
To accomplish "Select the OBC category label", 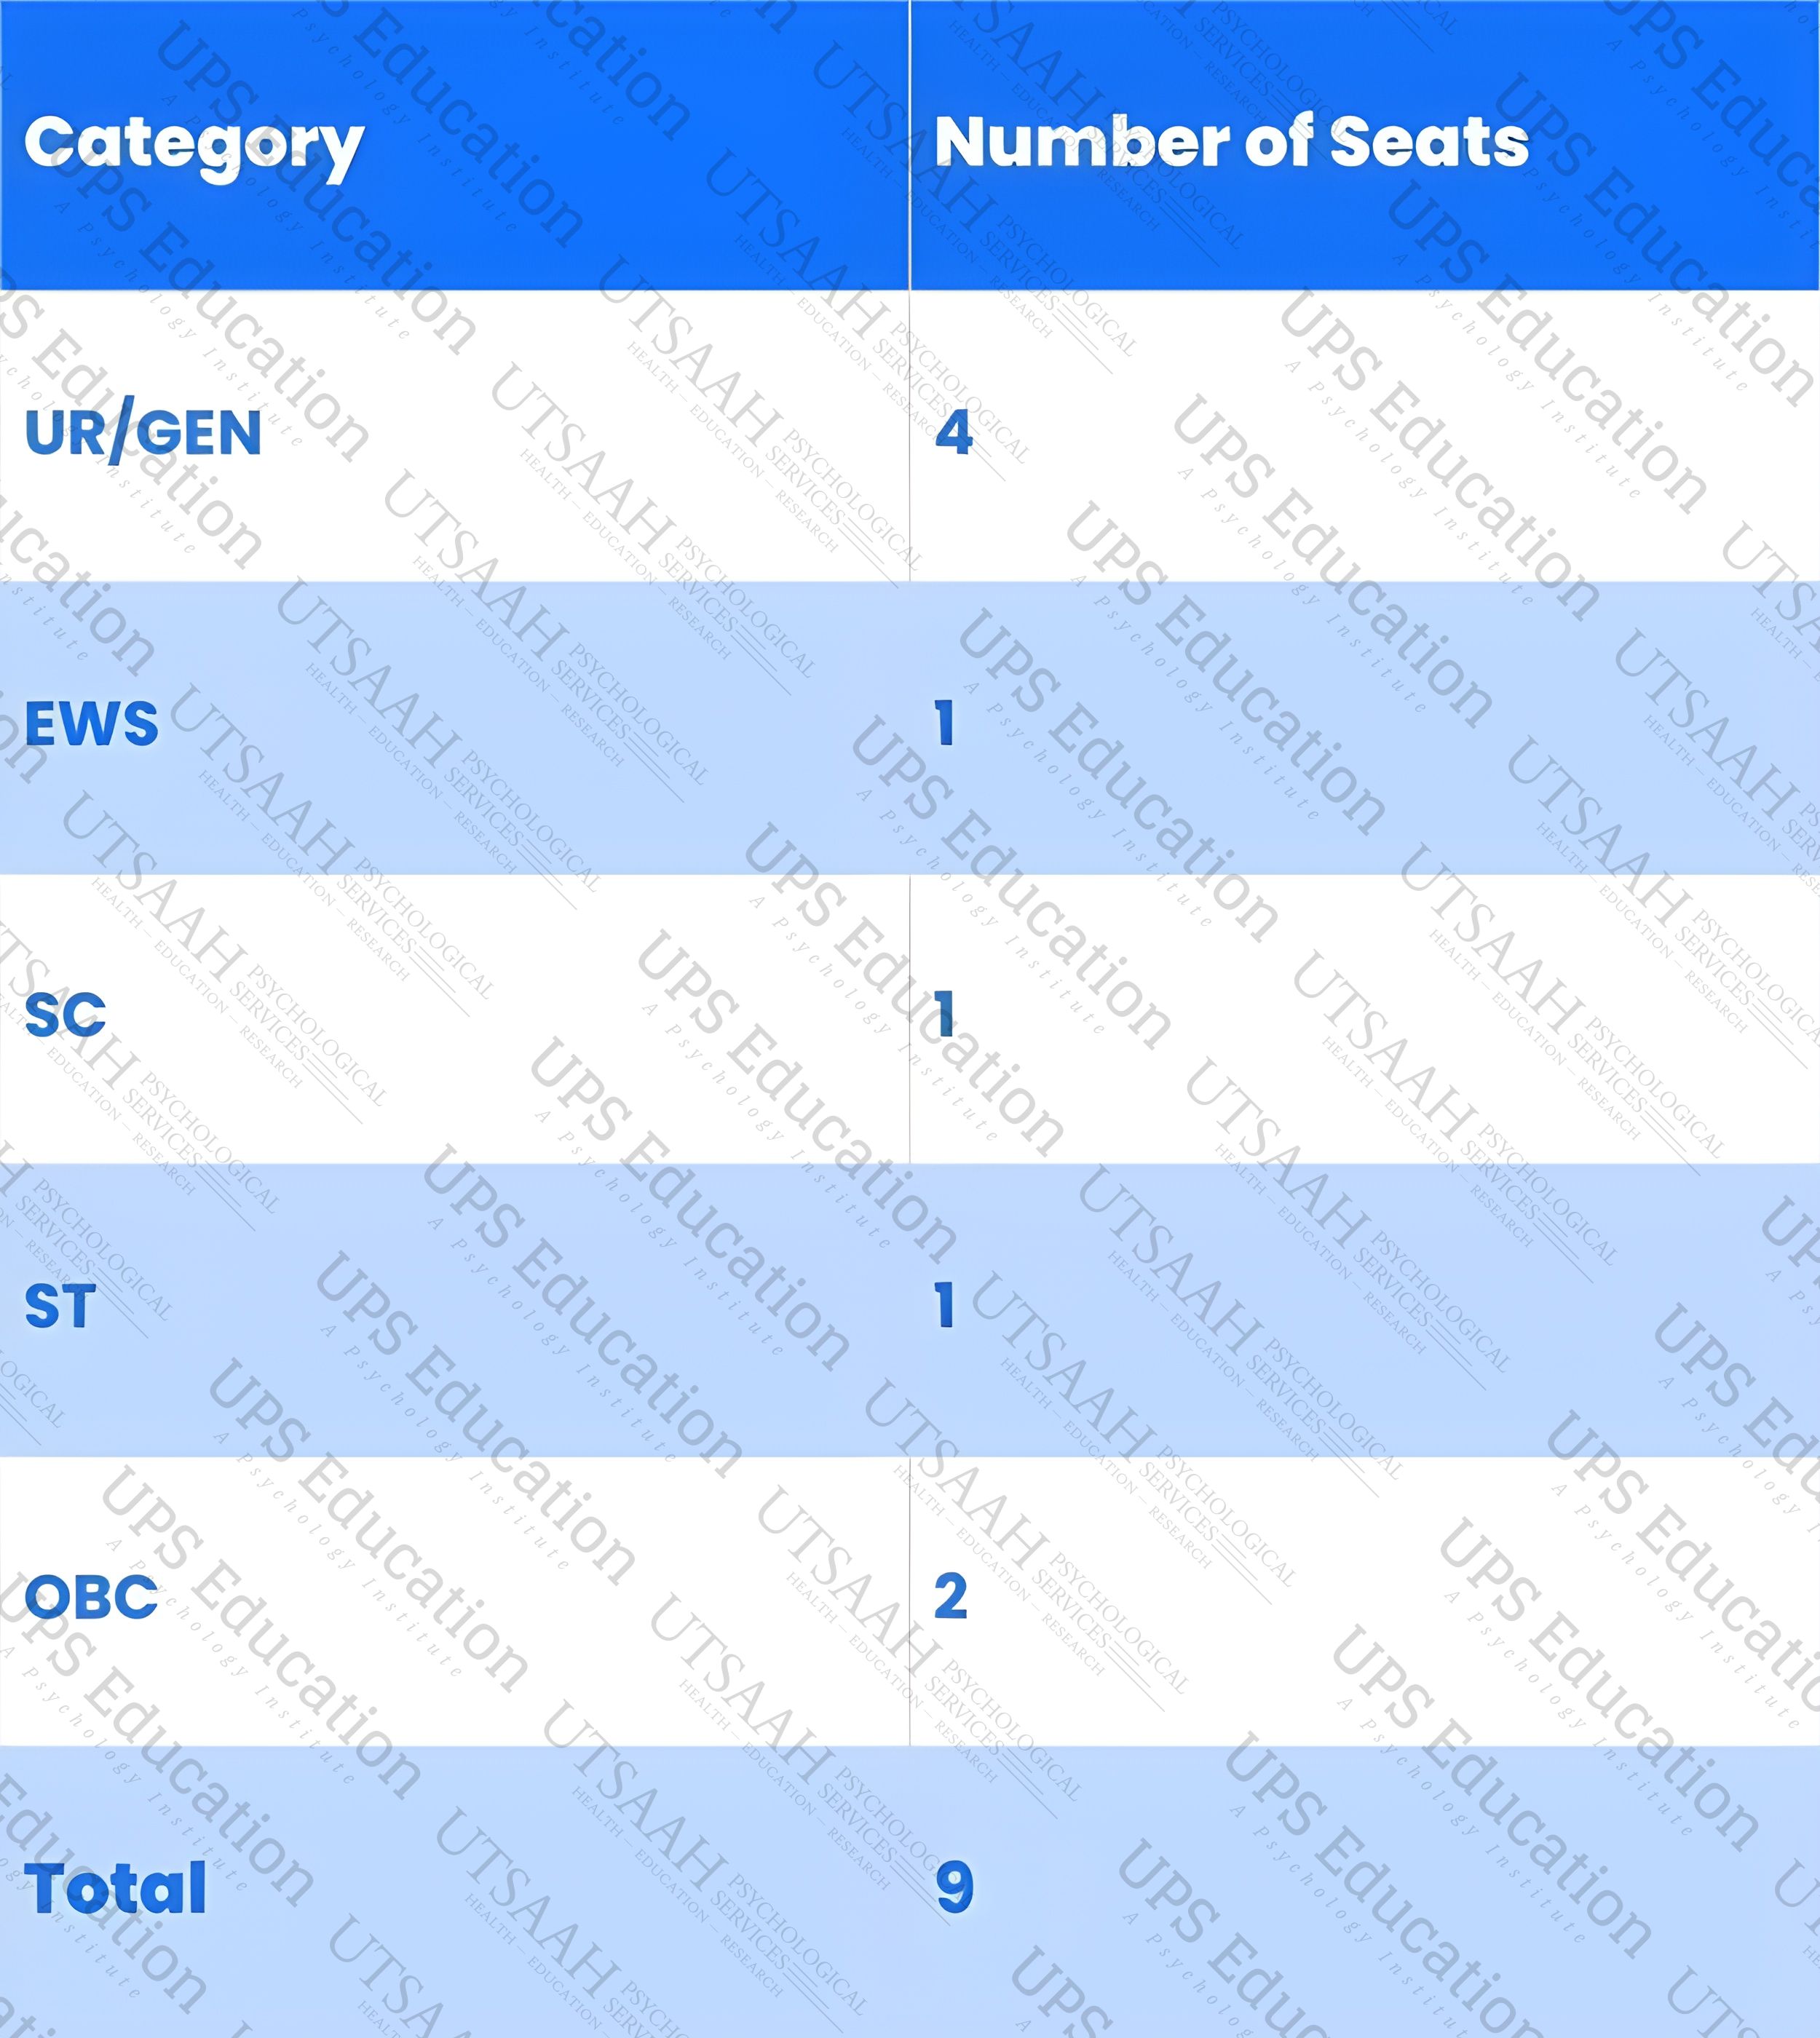I will point(91,1597).
